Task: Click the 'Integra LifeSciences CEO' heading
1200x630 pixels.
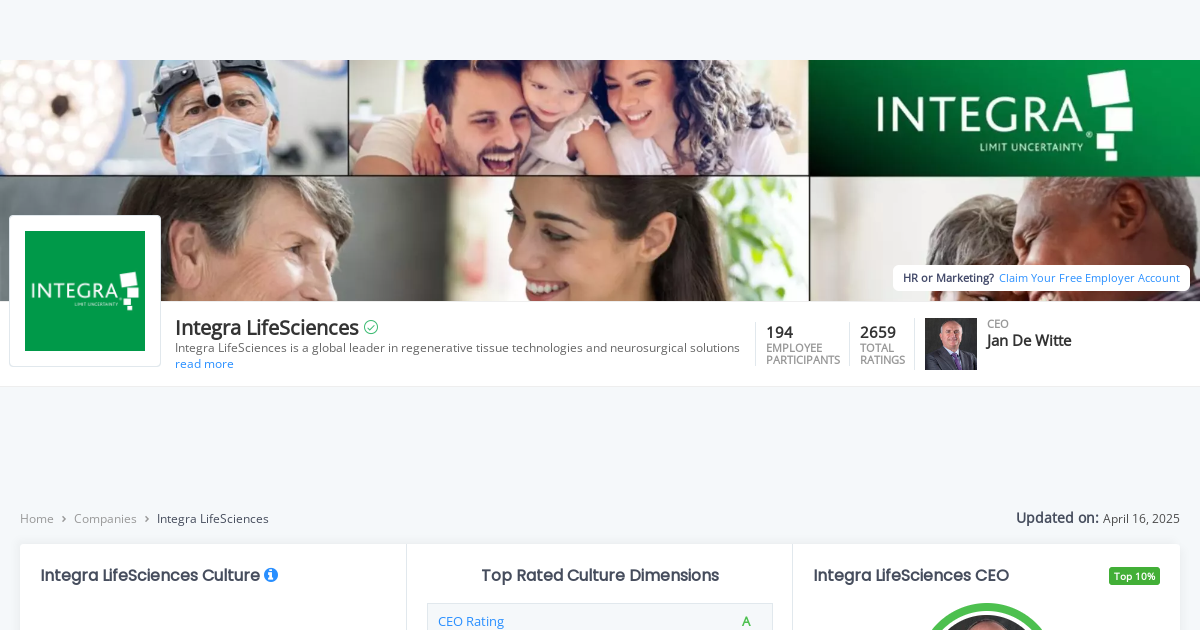Action: click(911, 575)
